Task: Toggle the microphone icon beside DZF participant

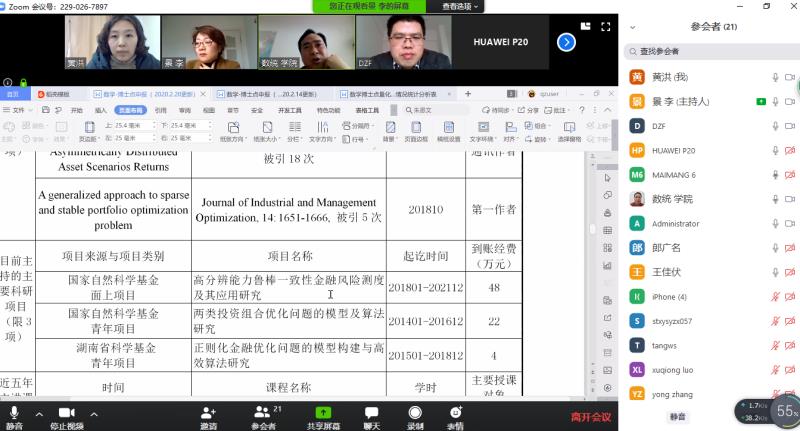Action: tap(775, 126)
